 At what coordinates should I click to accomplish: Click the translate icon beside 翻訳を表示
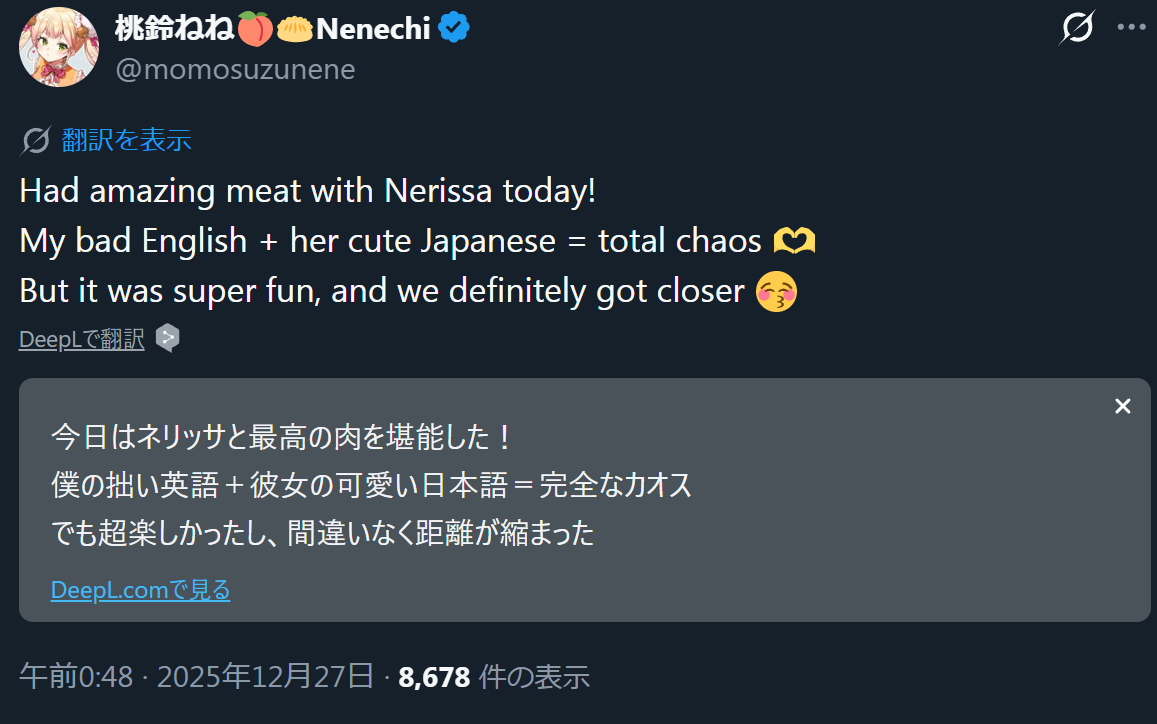35,141
